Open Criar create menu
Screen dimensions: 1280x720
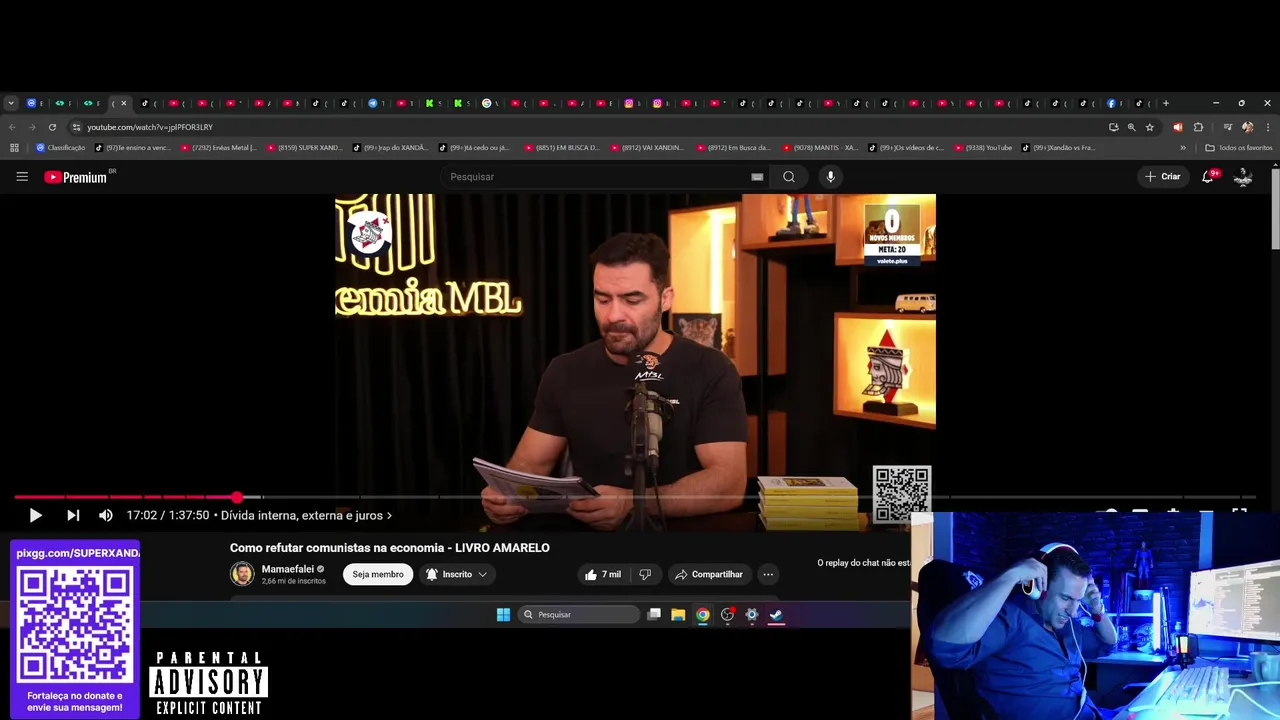click(x=1163, y=177)
